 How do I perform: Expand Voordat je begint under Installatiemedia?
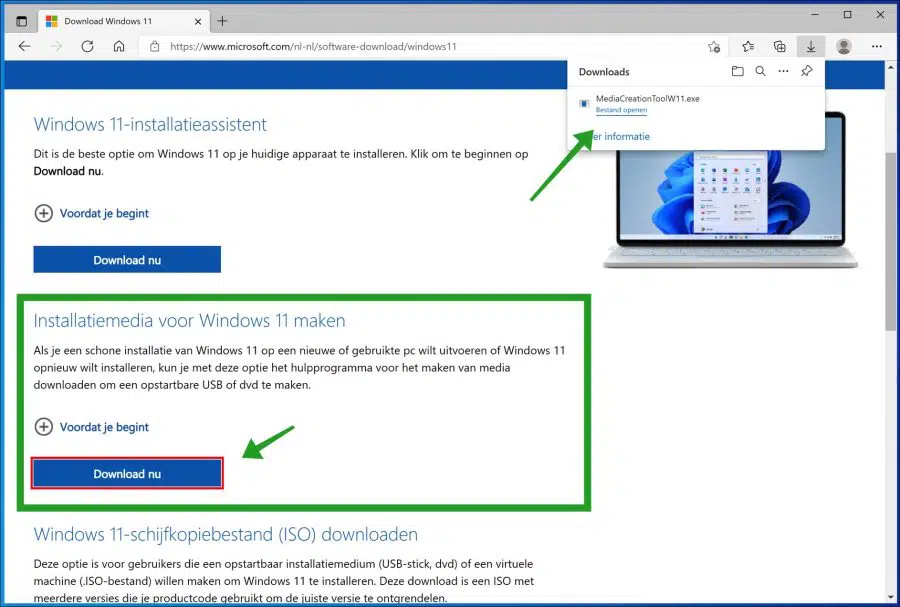point(92,427)
